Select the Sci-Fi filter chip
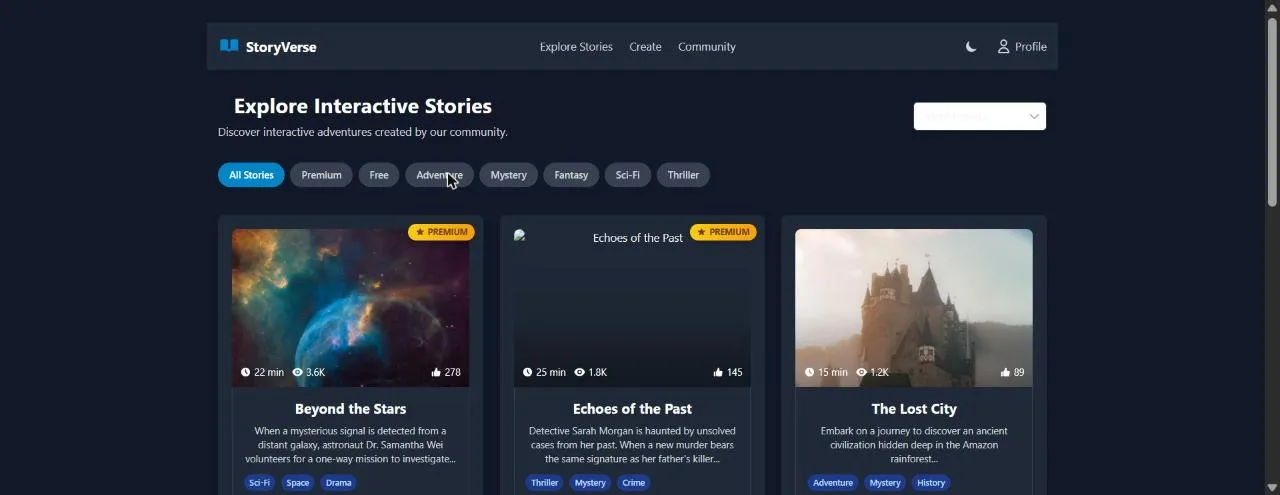The width and height of the screenshot is (1280, 495). click(x=628, y=175)
